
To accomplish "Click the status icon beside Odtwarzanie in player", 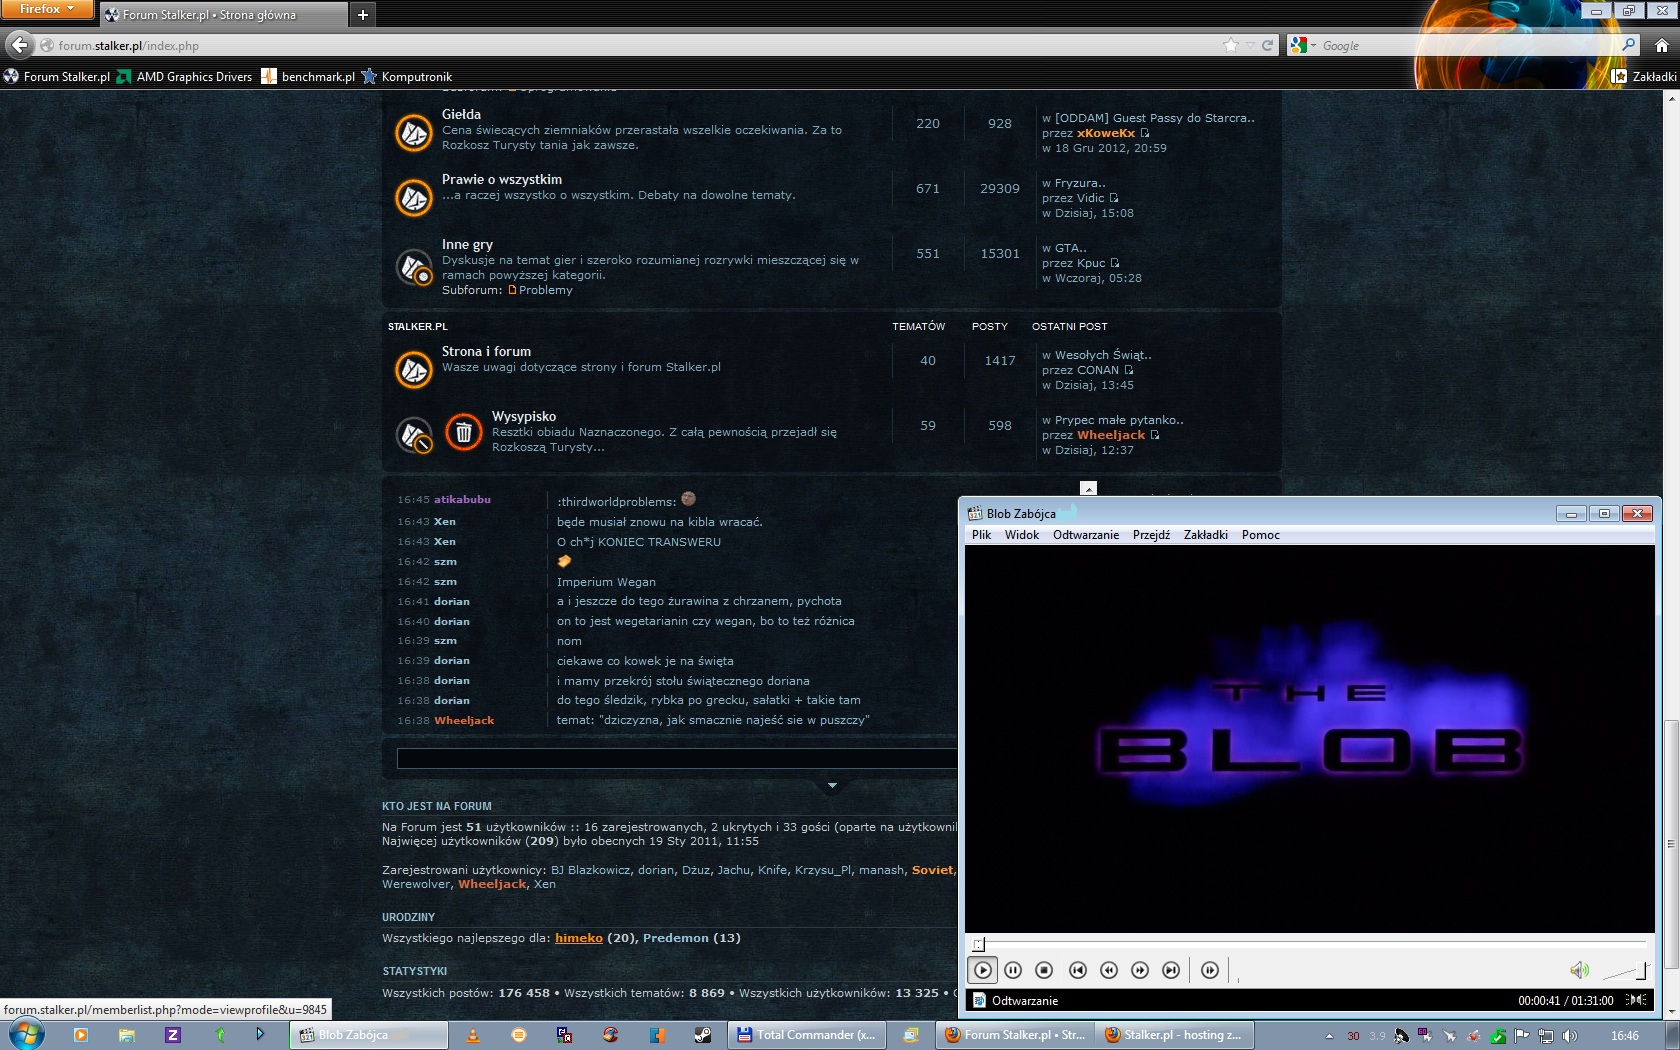I will click(979, 1000).
